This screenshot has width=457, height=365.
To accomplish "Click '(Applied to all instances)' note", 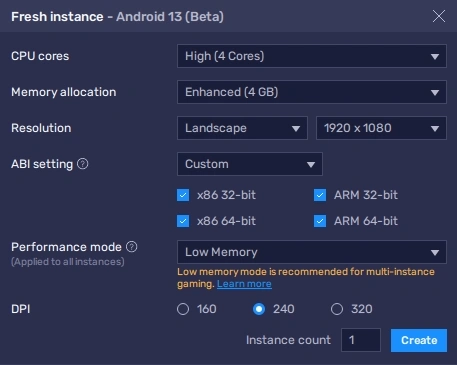I will [68, 262].
